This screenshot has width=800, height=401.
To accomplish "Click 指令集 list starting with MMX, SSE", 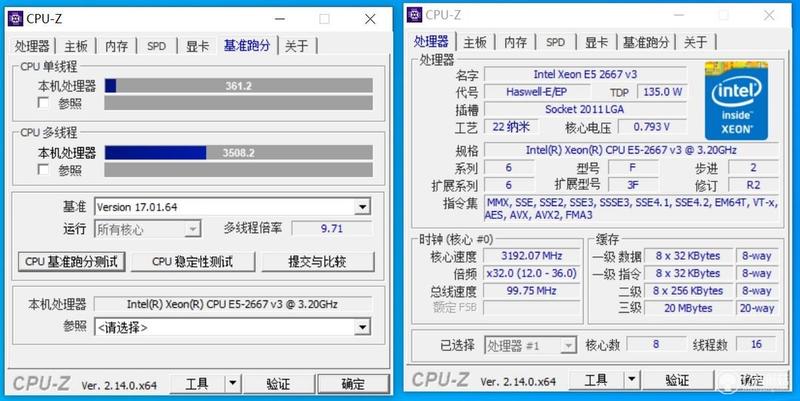I will pyautogui.click(x=632, y=209).
